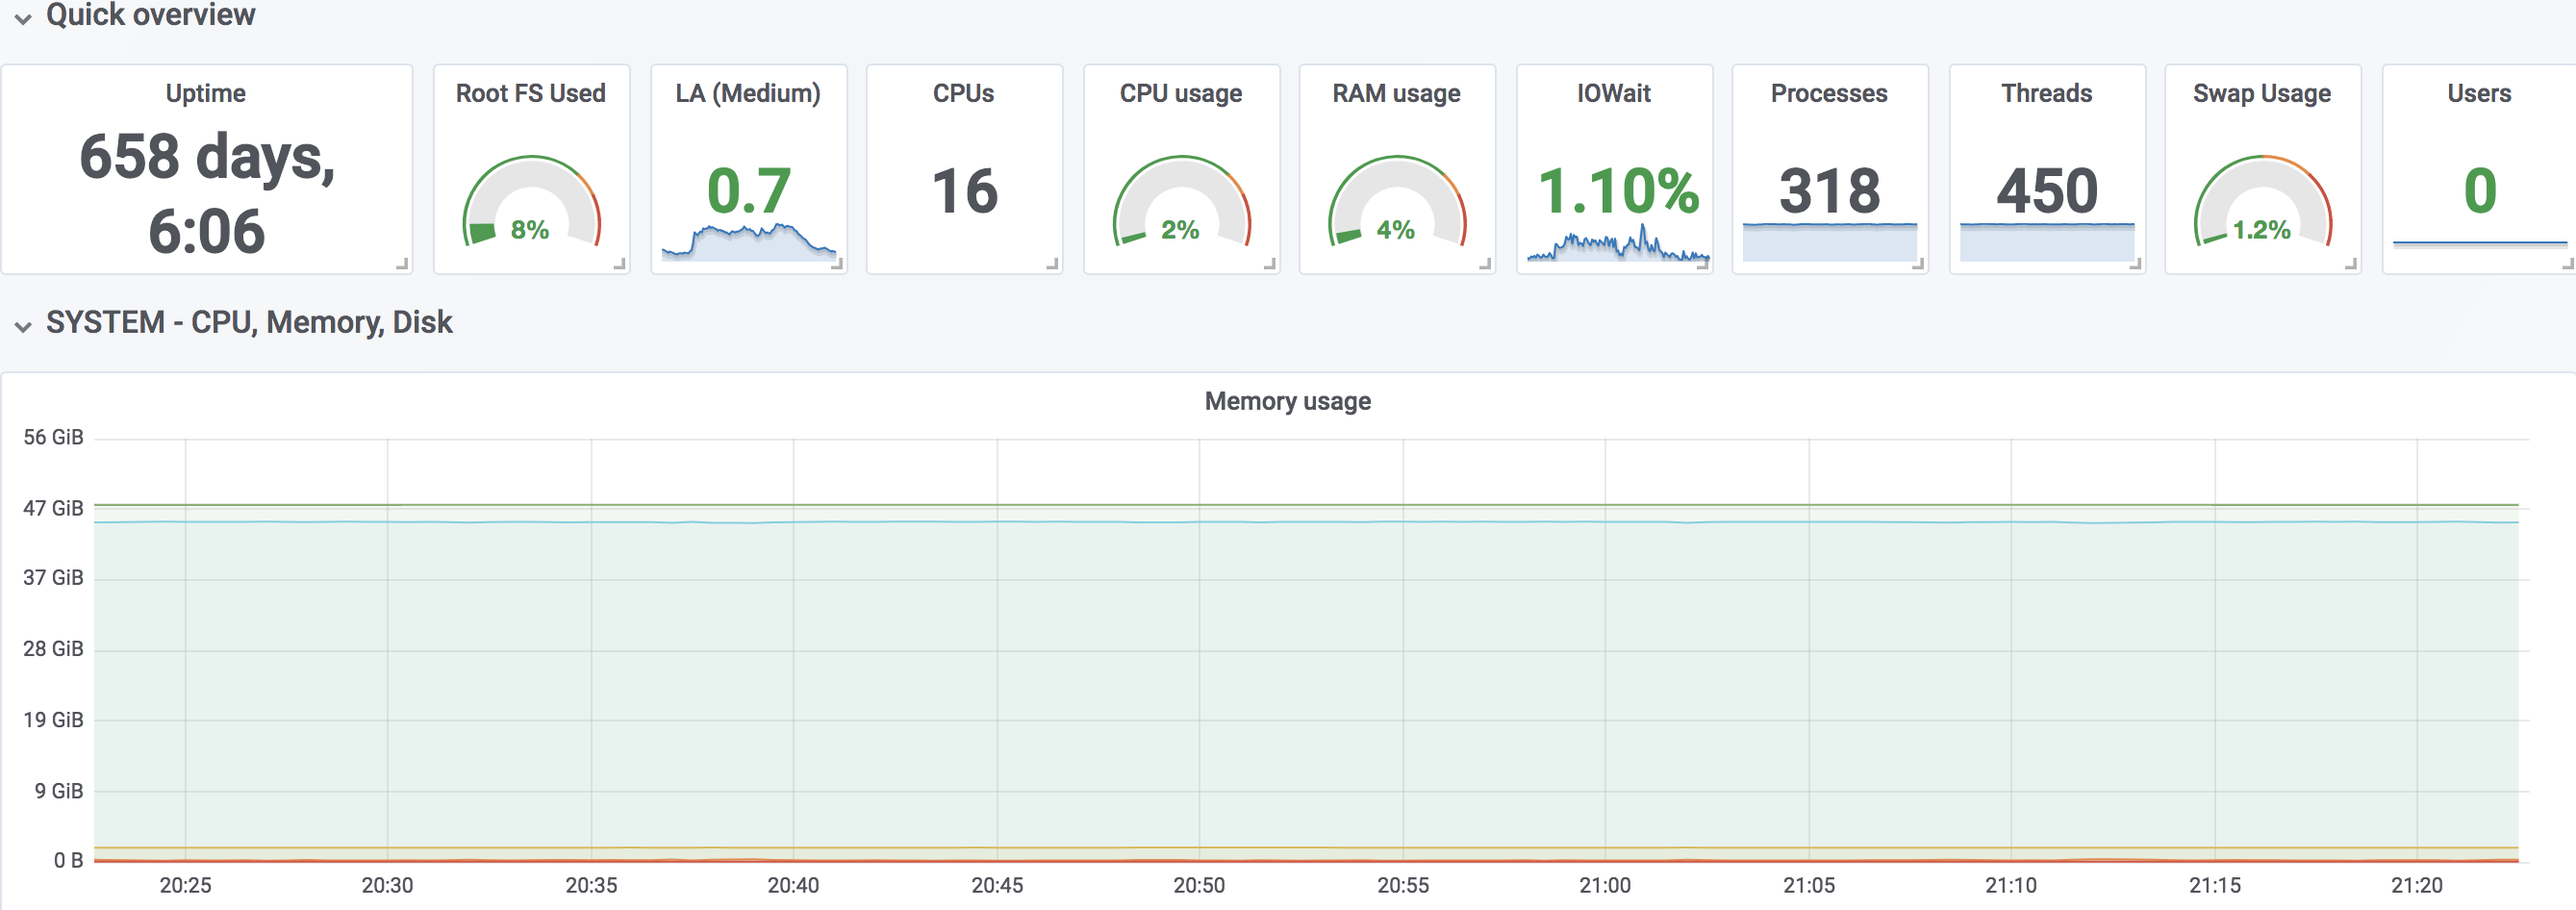Viewport: 2576px width, 910px height.
Task: Collapse the SYSTEM - CPU, Memory, Disk chevron
Action: [23, 325]
